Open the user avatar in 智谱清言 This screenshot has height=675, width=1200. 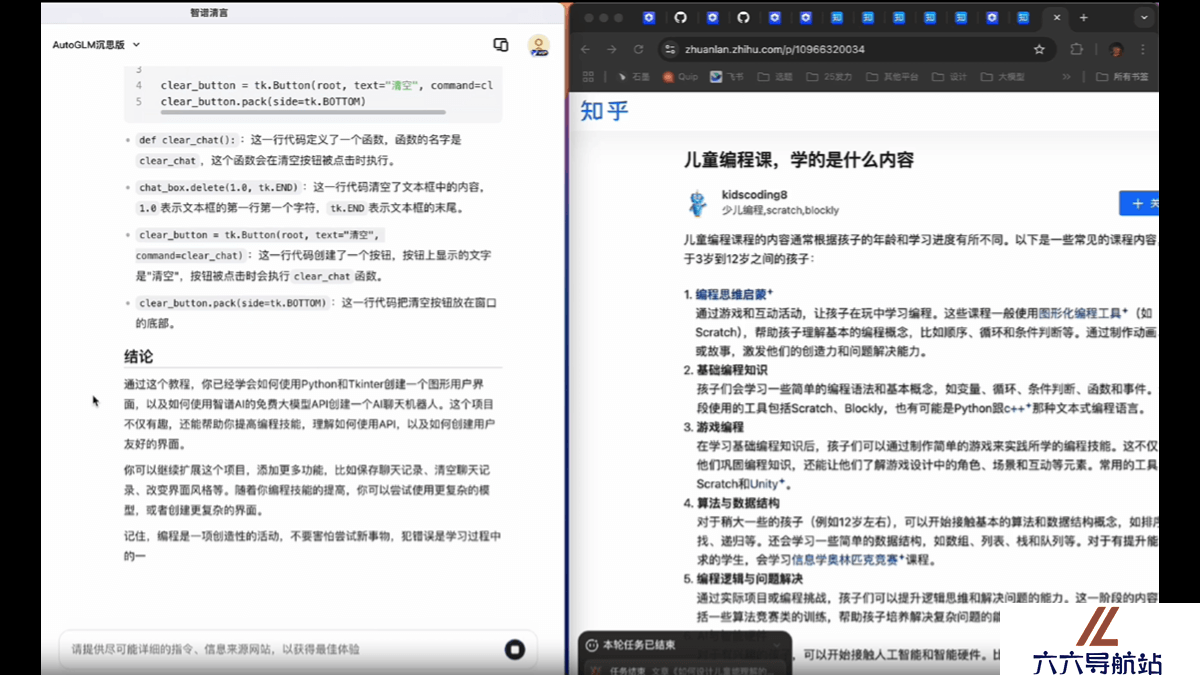(539, 45)
